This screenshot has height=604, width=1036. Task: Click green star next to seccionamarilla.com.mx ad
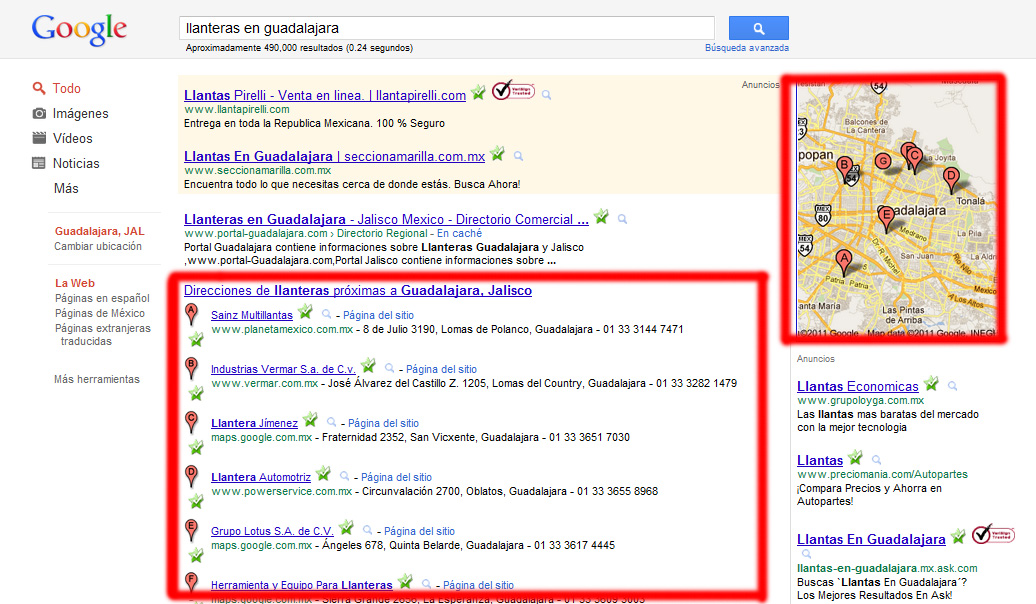tap(498, 154)
